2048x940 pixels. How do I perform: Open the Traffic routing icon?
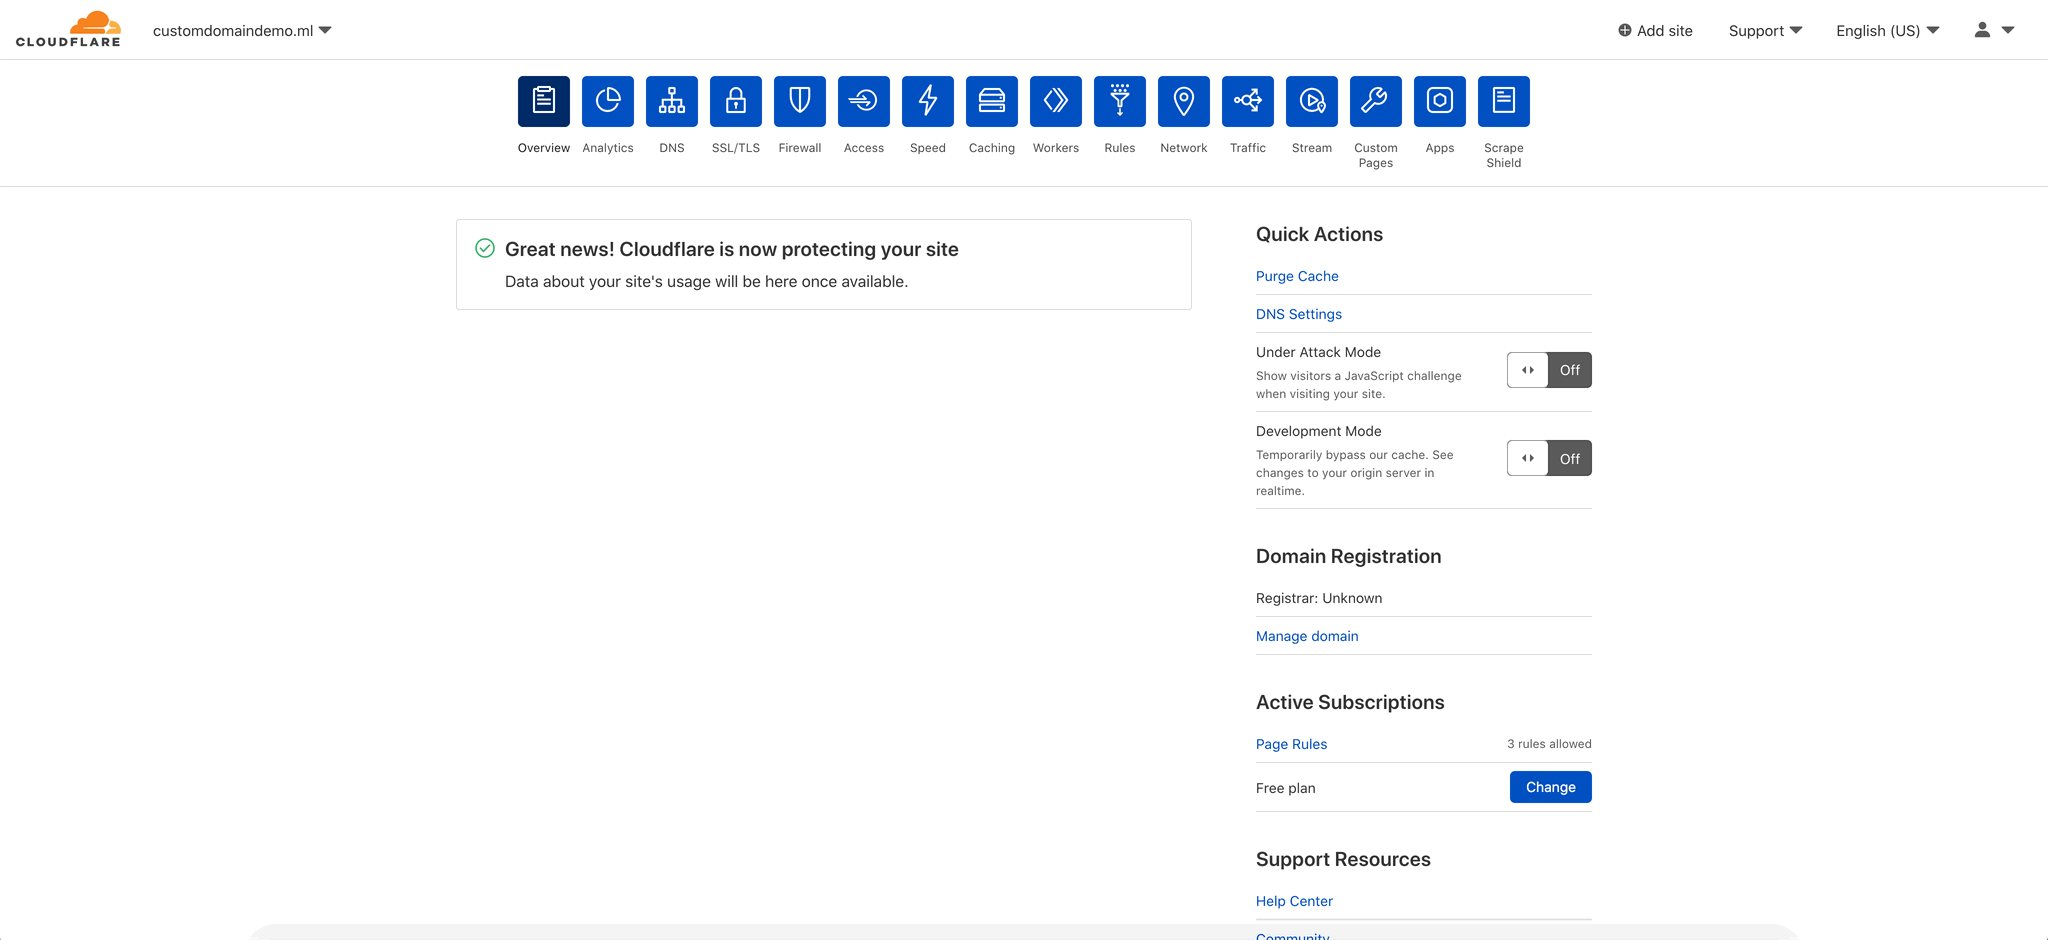[1248, 101]
